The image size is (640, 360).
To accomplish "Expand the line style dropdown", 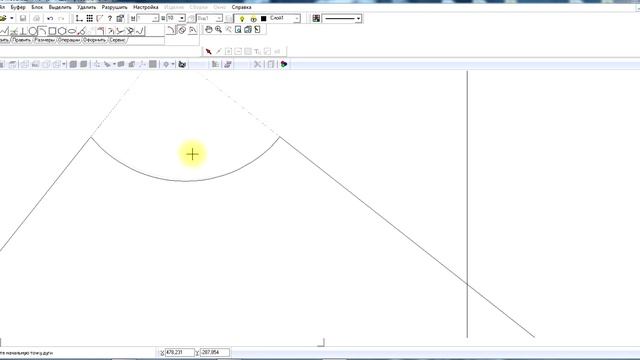I will click(x=358, y=18).
